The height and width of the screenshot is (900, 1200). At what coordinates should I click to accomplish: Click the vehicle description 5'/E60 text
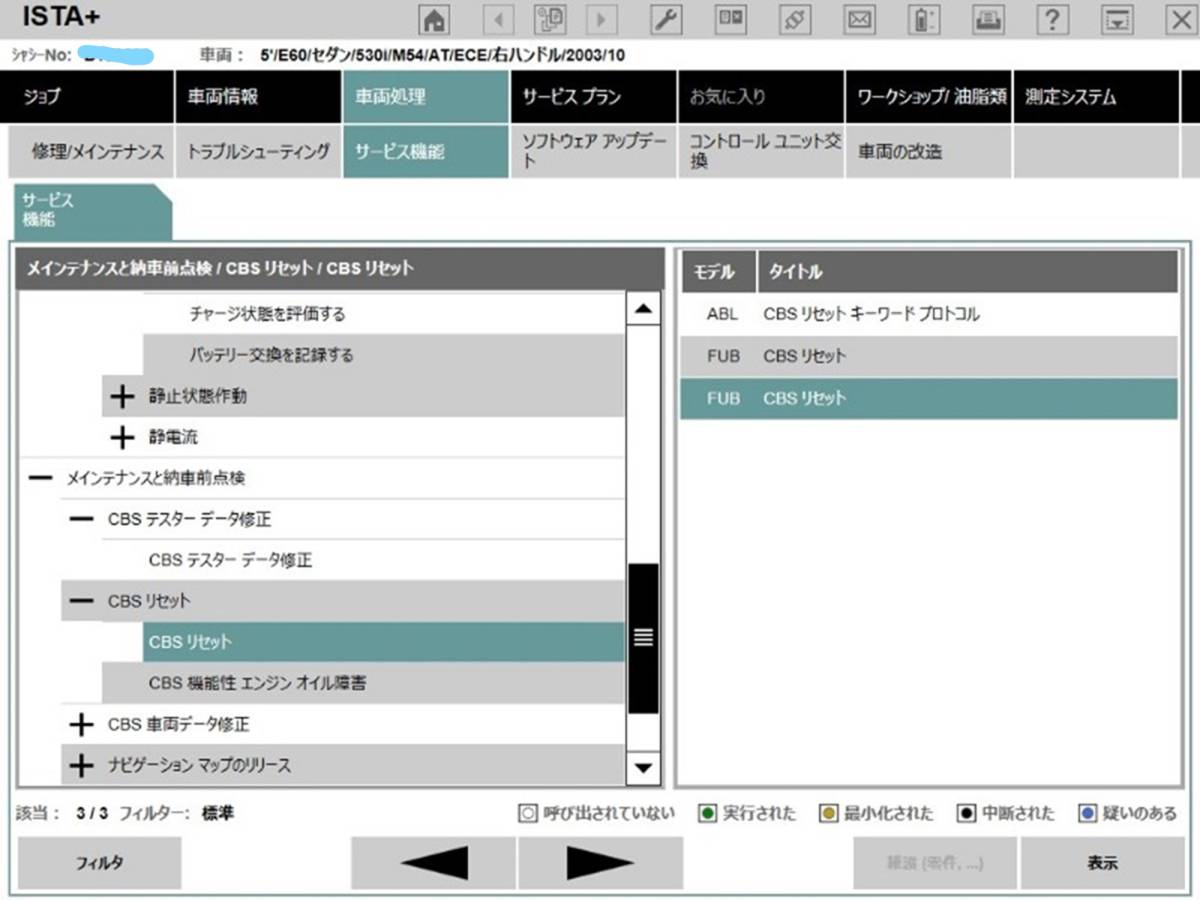click(442, 55)
